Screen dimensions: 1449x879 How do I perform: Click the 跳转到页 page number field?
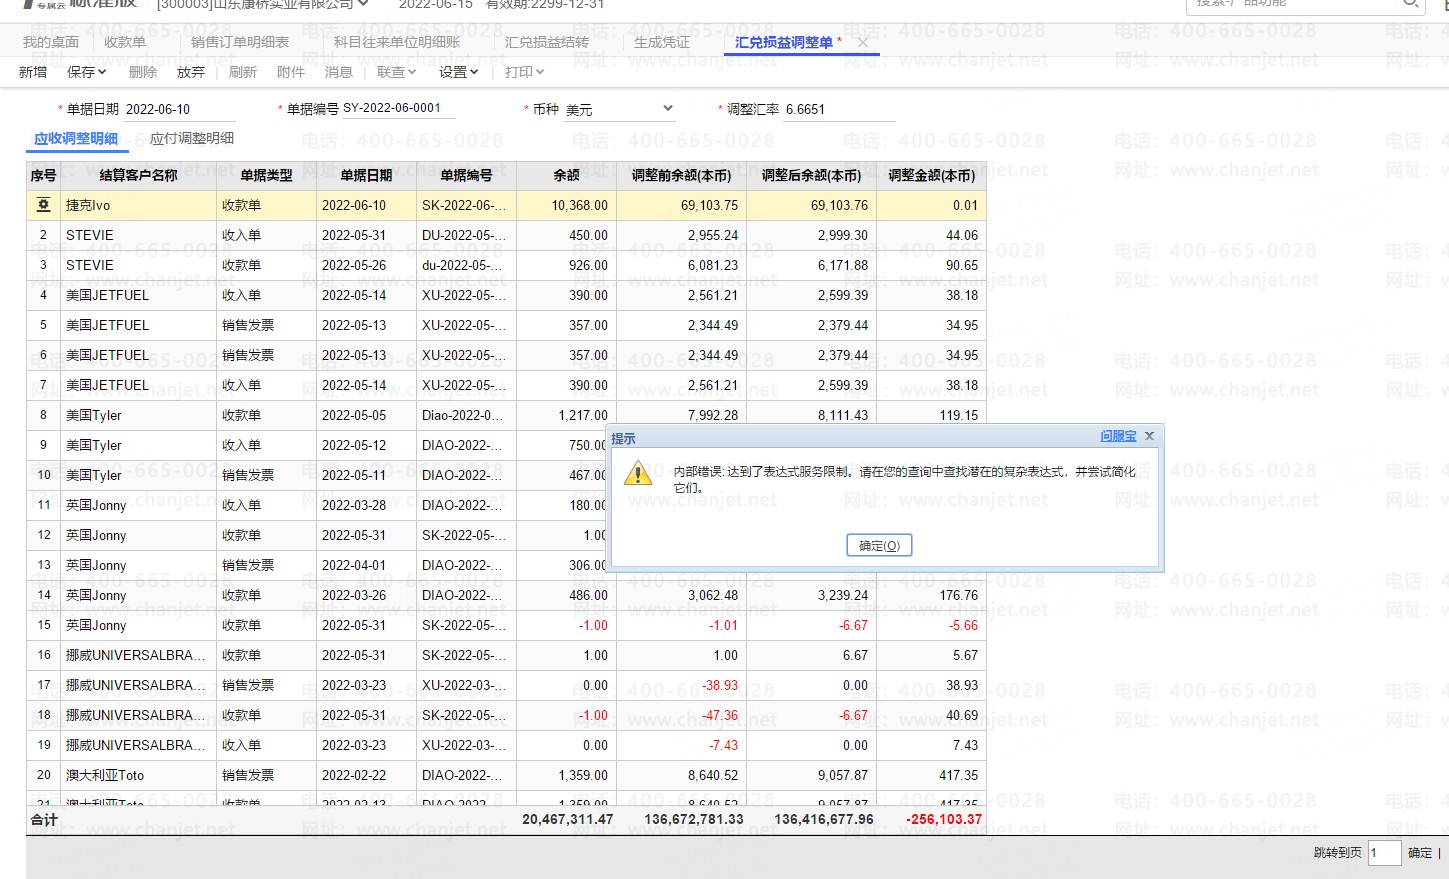coord(1383,853)
